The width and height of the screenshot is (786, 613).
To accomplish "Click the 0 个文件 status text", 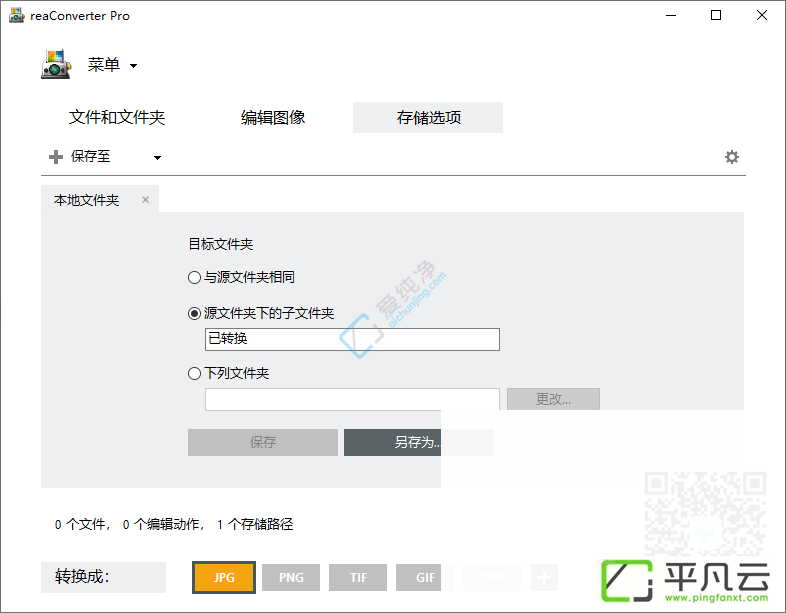I will [82, 525].
